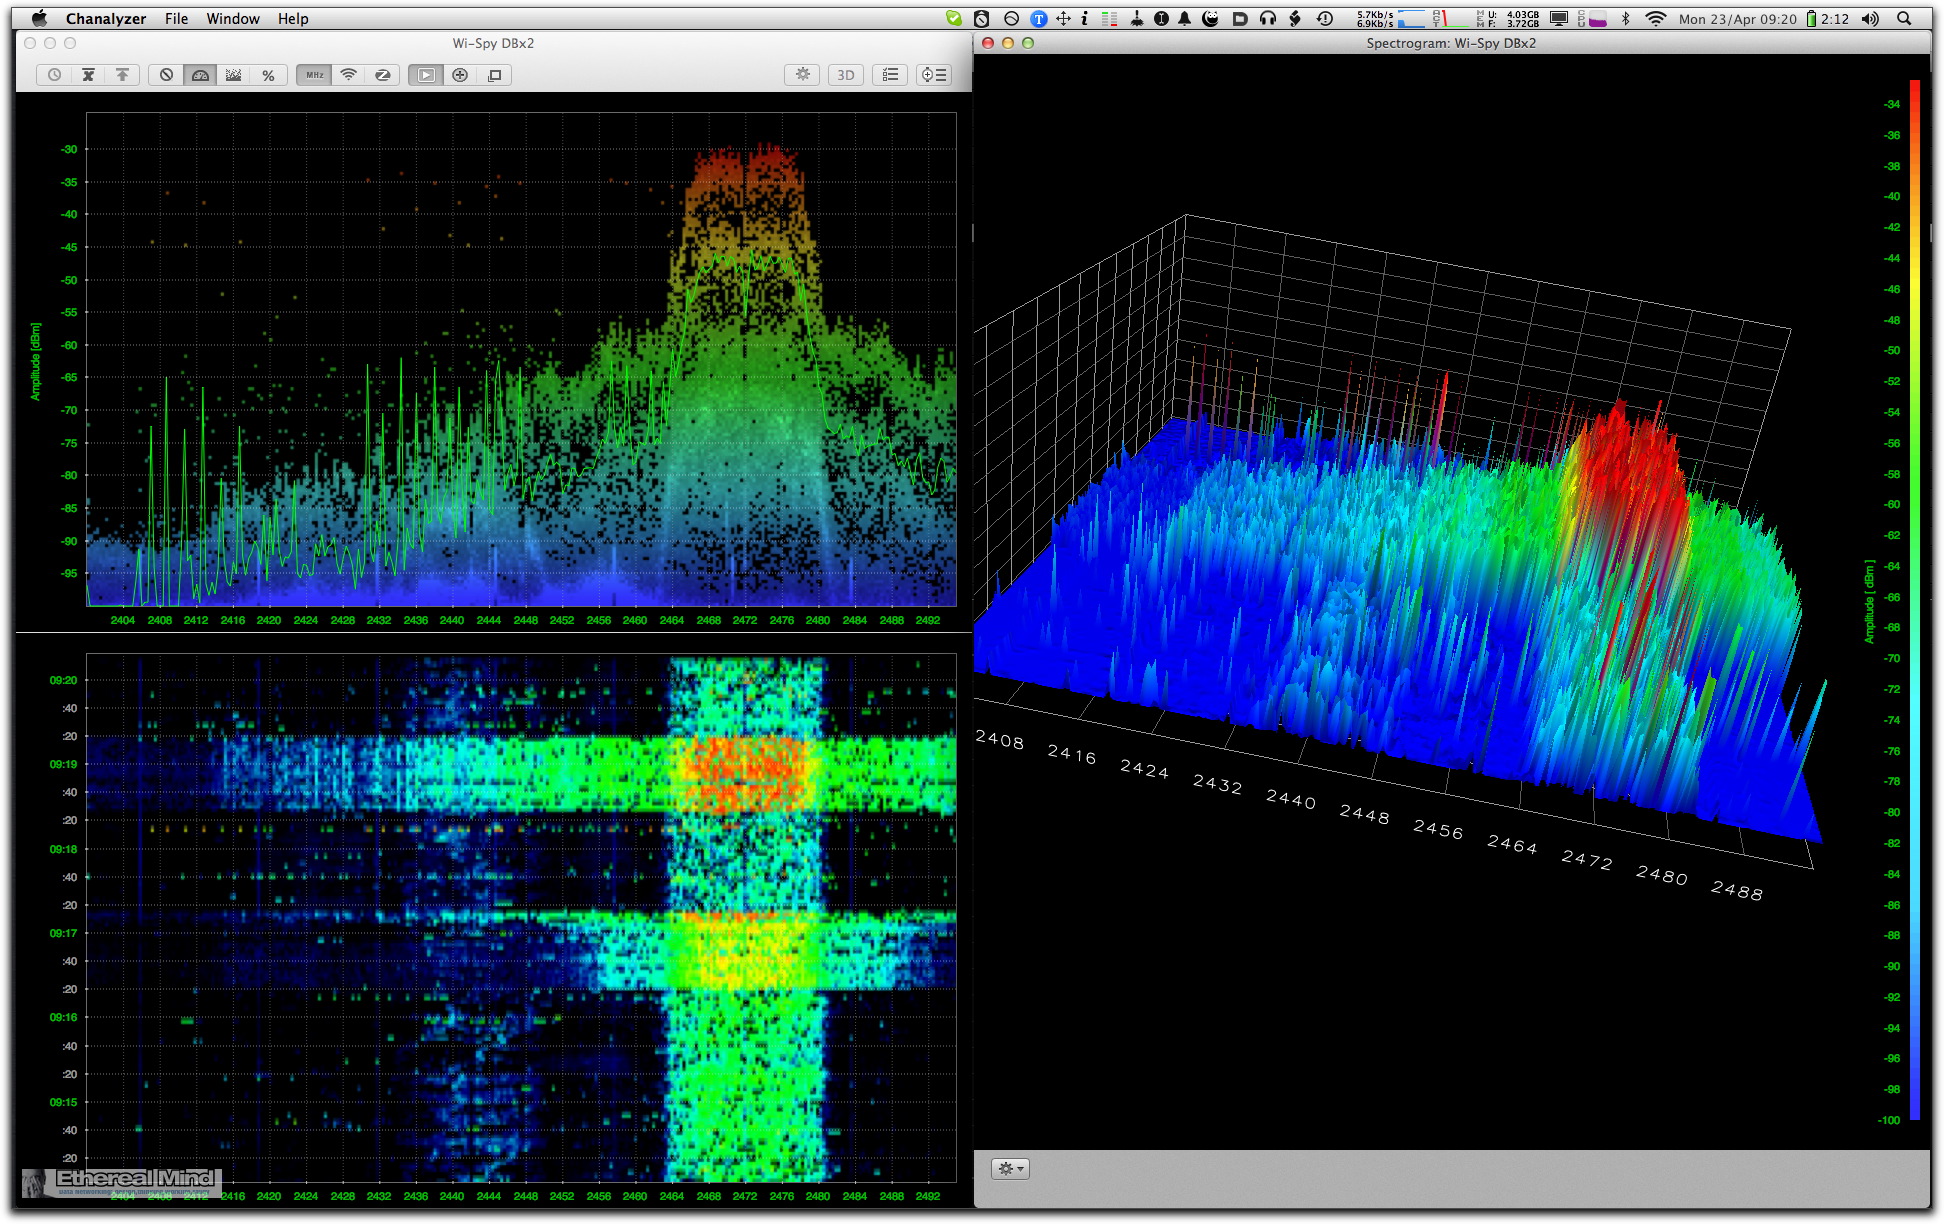Open the Chanalyzer application menu

point(106,18)
